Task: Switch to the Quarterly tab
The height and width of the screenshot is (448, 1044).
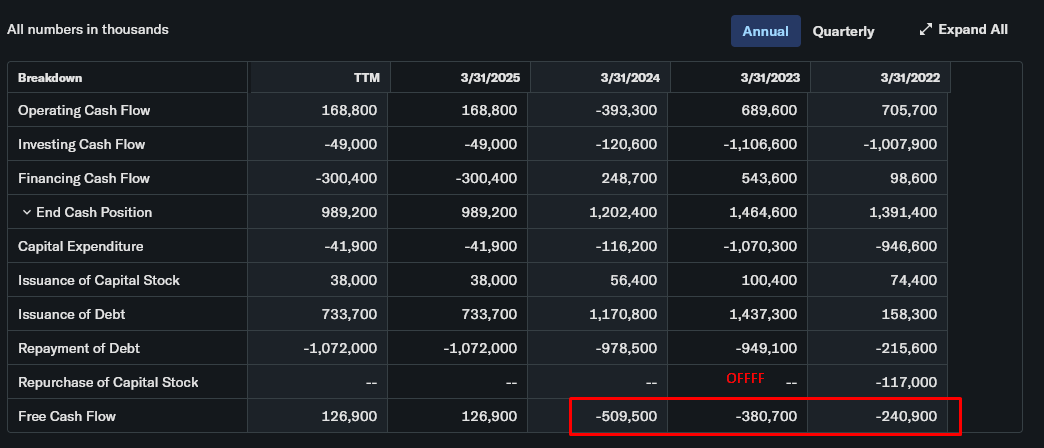Action: tap(843, 31)
